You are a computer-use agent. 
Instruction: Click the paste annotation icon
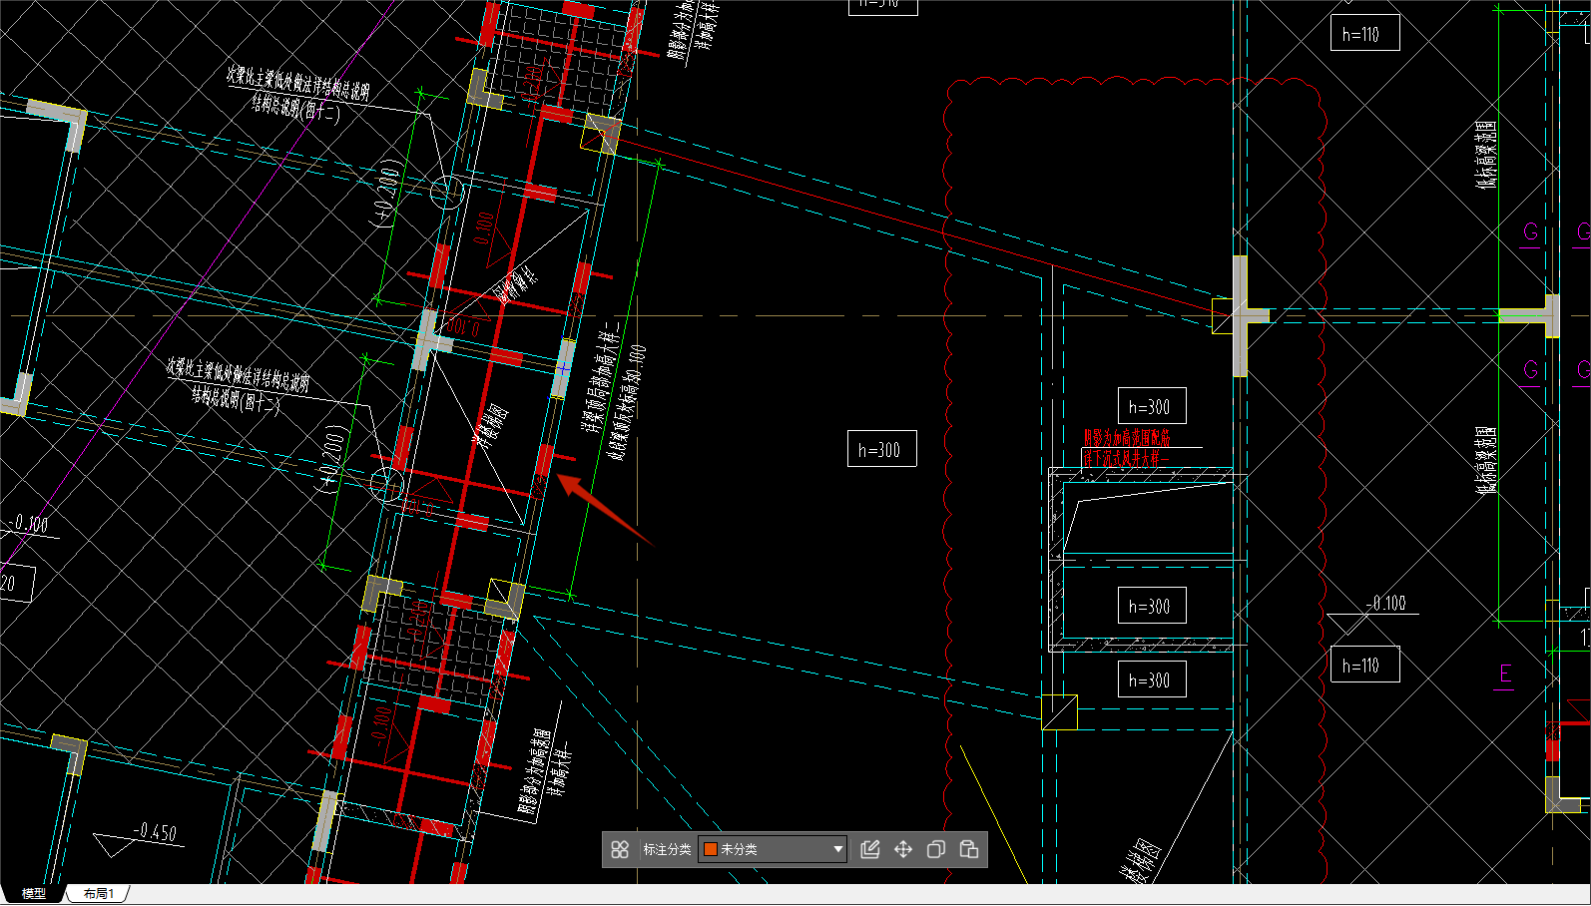click(x=969, y=849)
